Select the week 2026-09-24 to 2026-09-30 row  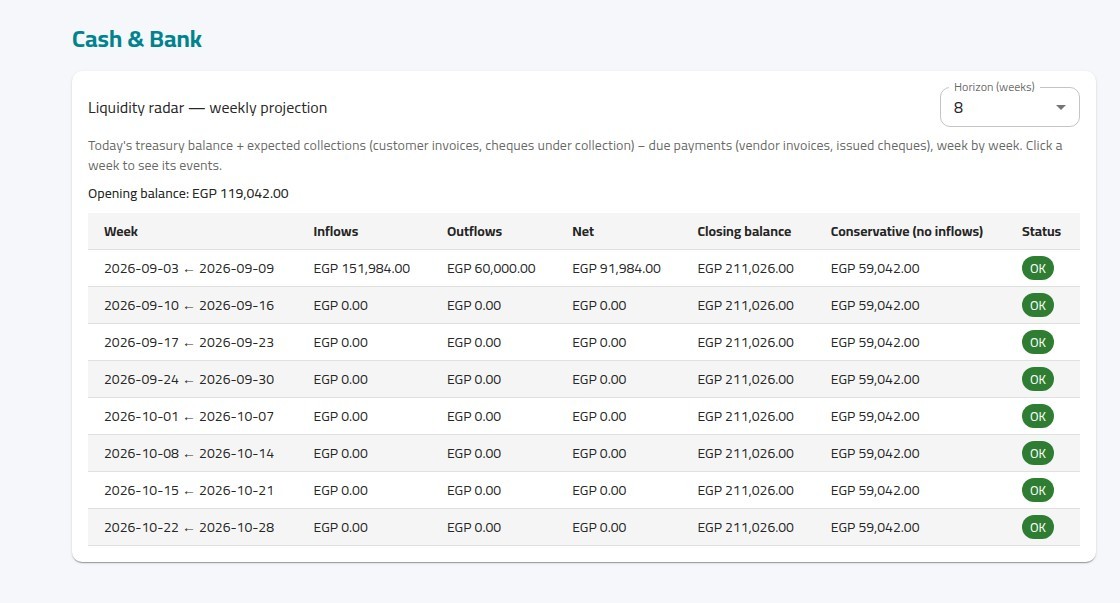[x=584, y=379]
